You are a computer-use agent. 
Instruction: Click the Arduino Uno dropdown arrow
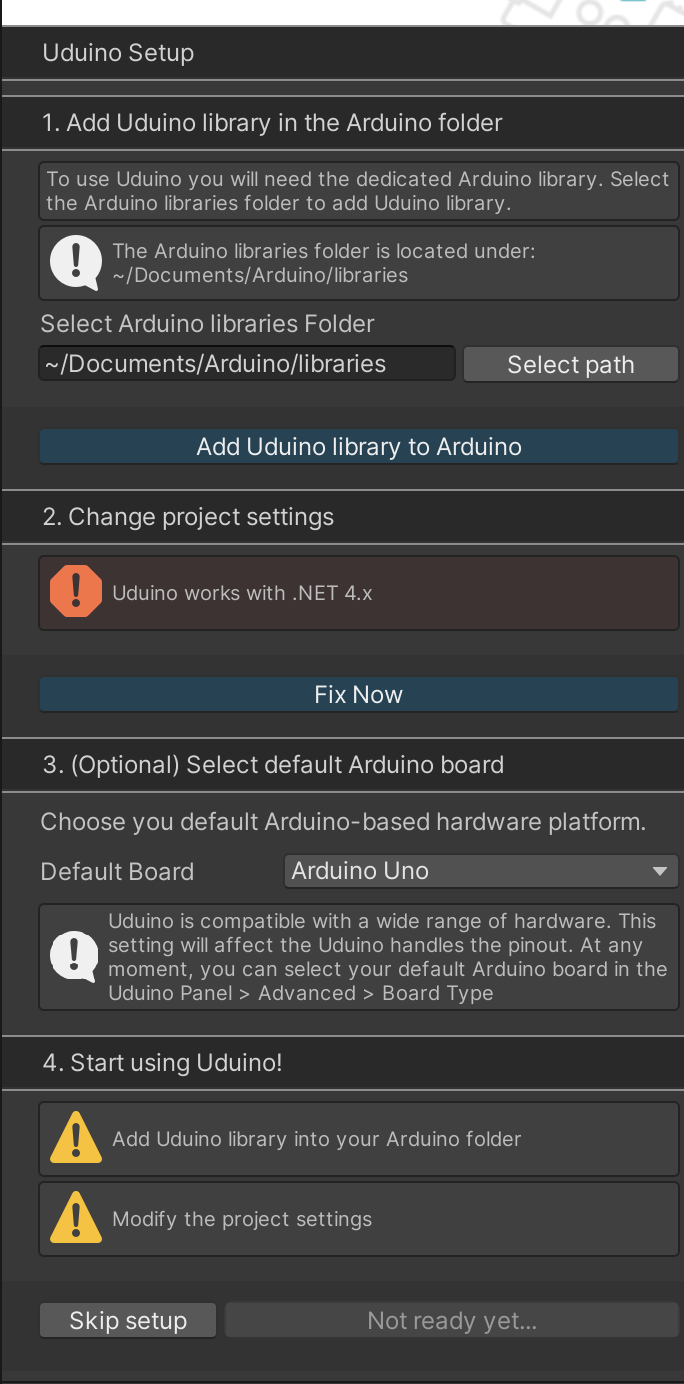(659, 871)
